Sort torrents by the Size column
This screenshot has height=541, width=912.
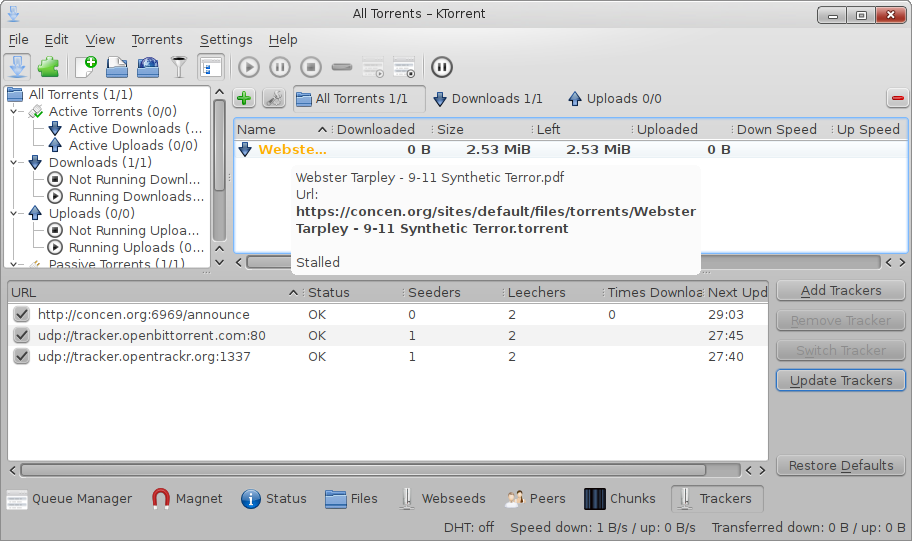[482, 129]
